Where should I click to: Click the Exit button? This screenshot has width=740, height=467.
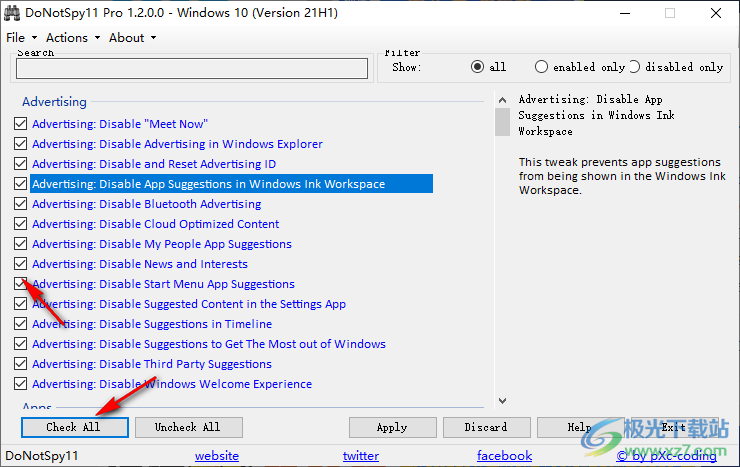coord(674,427)
